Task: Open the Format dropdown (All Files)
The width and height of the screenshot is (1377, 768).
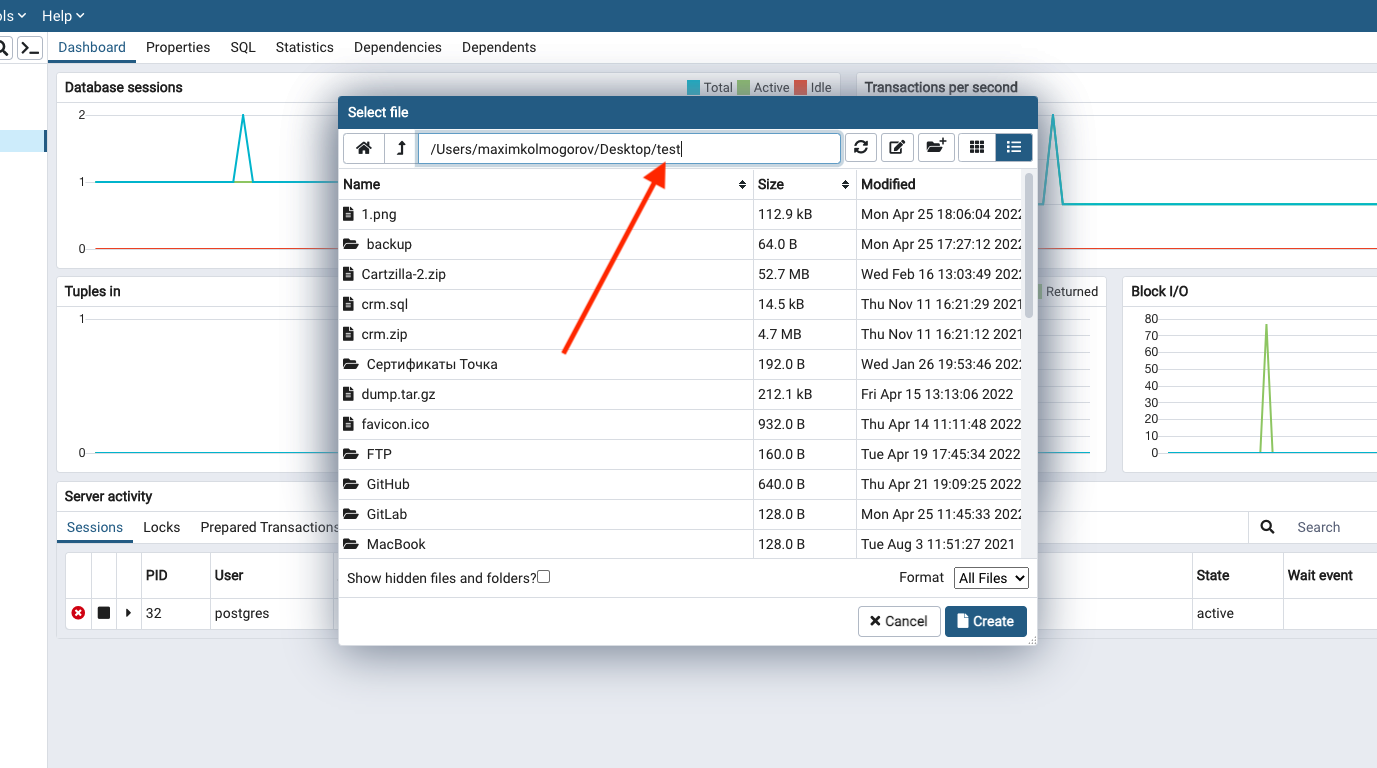Action: (x=991, y=578)
